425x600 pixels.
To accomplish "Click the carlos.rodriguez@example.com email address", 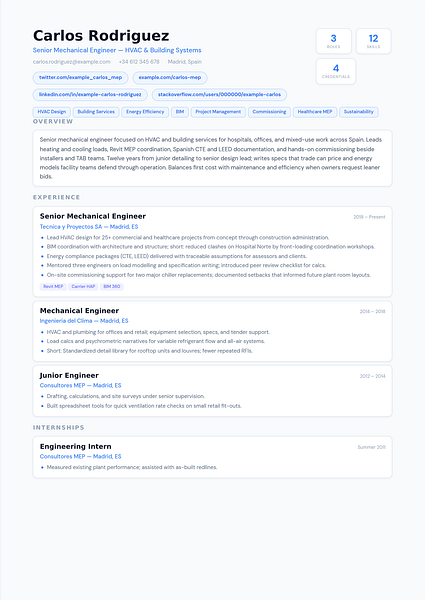I will point(72,62).
